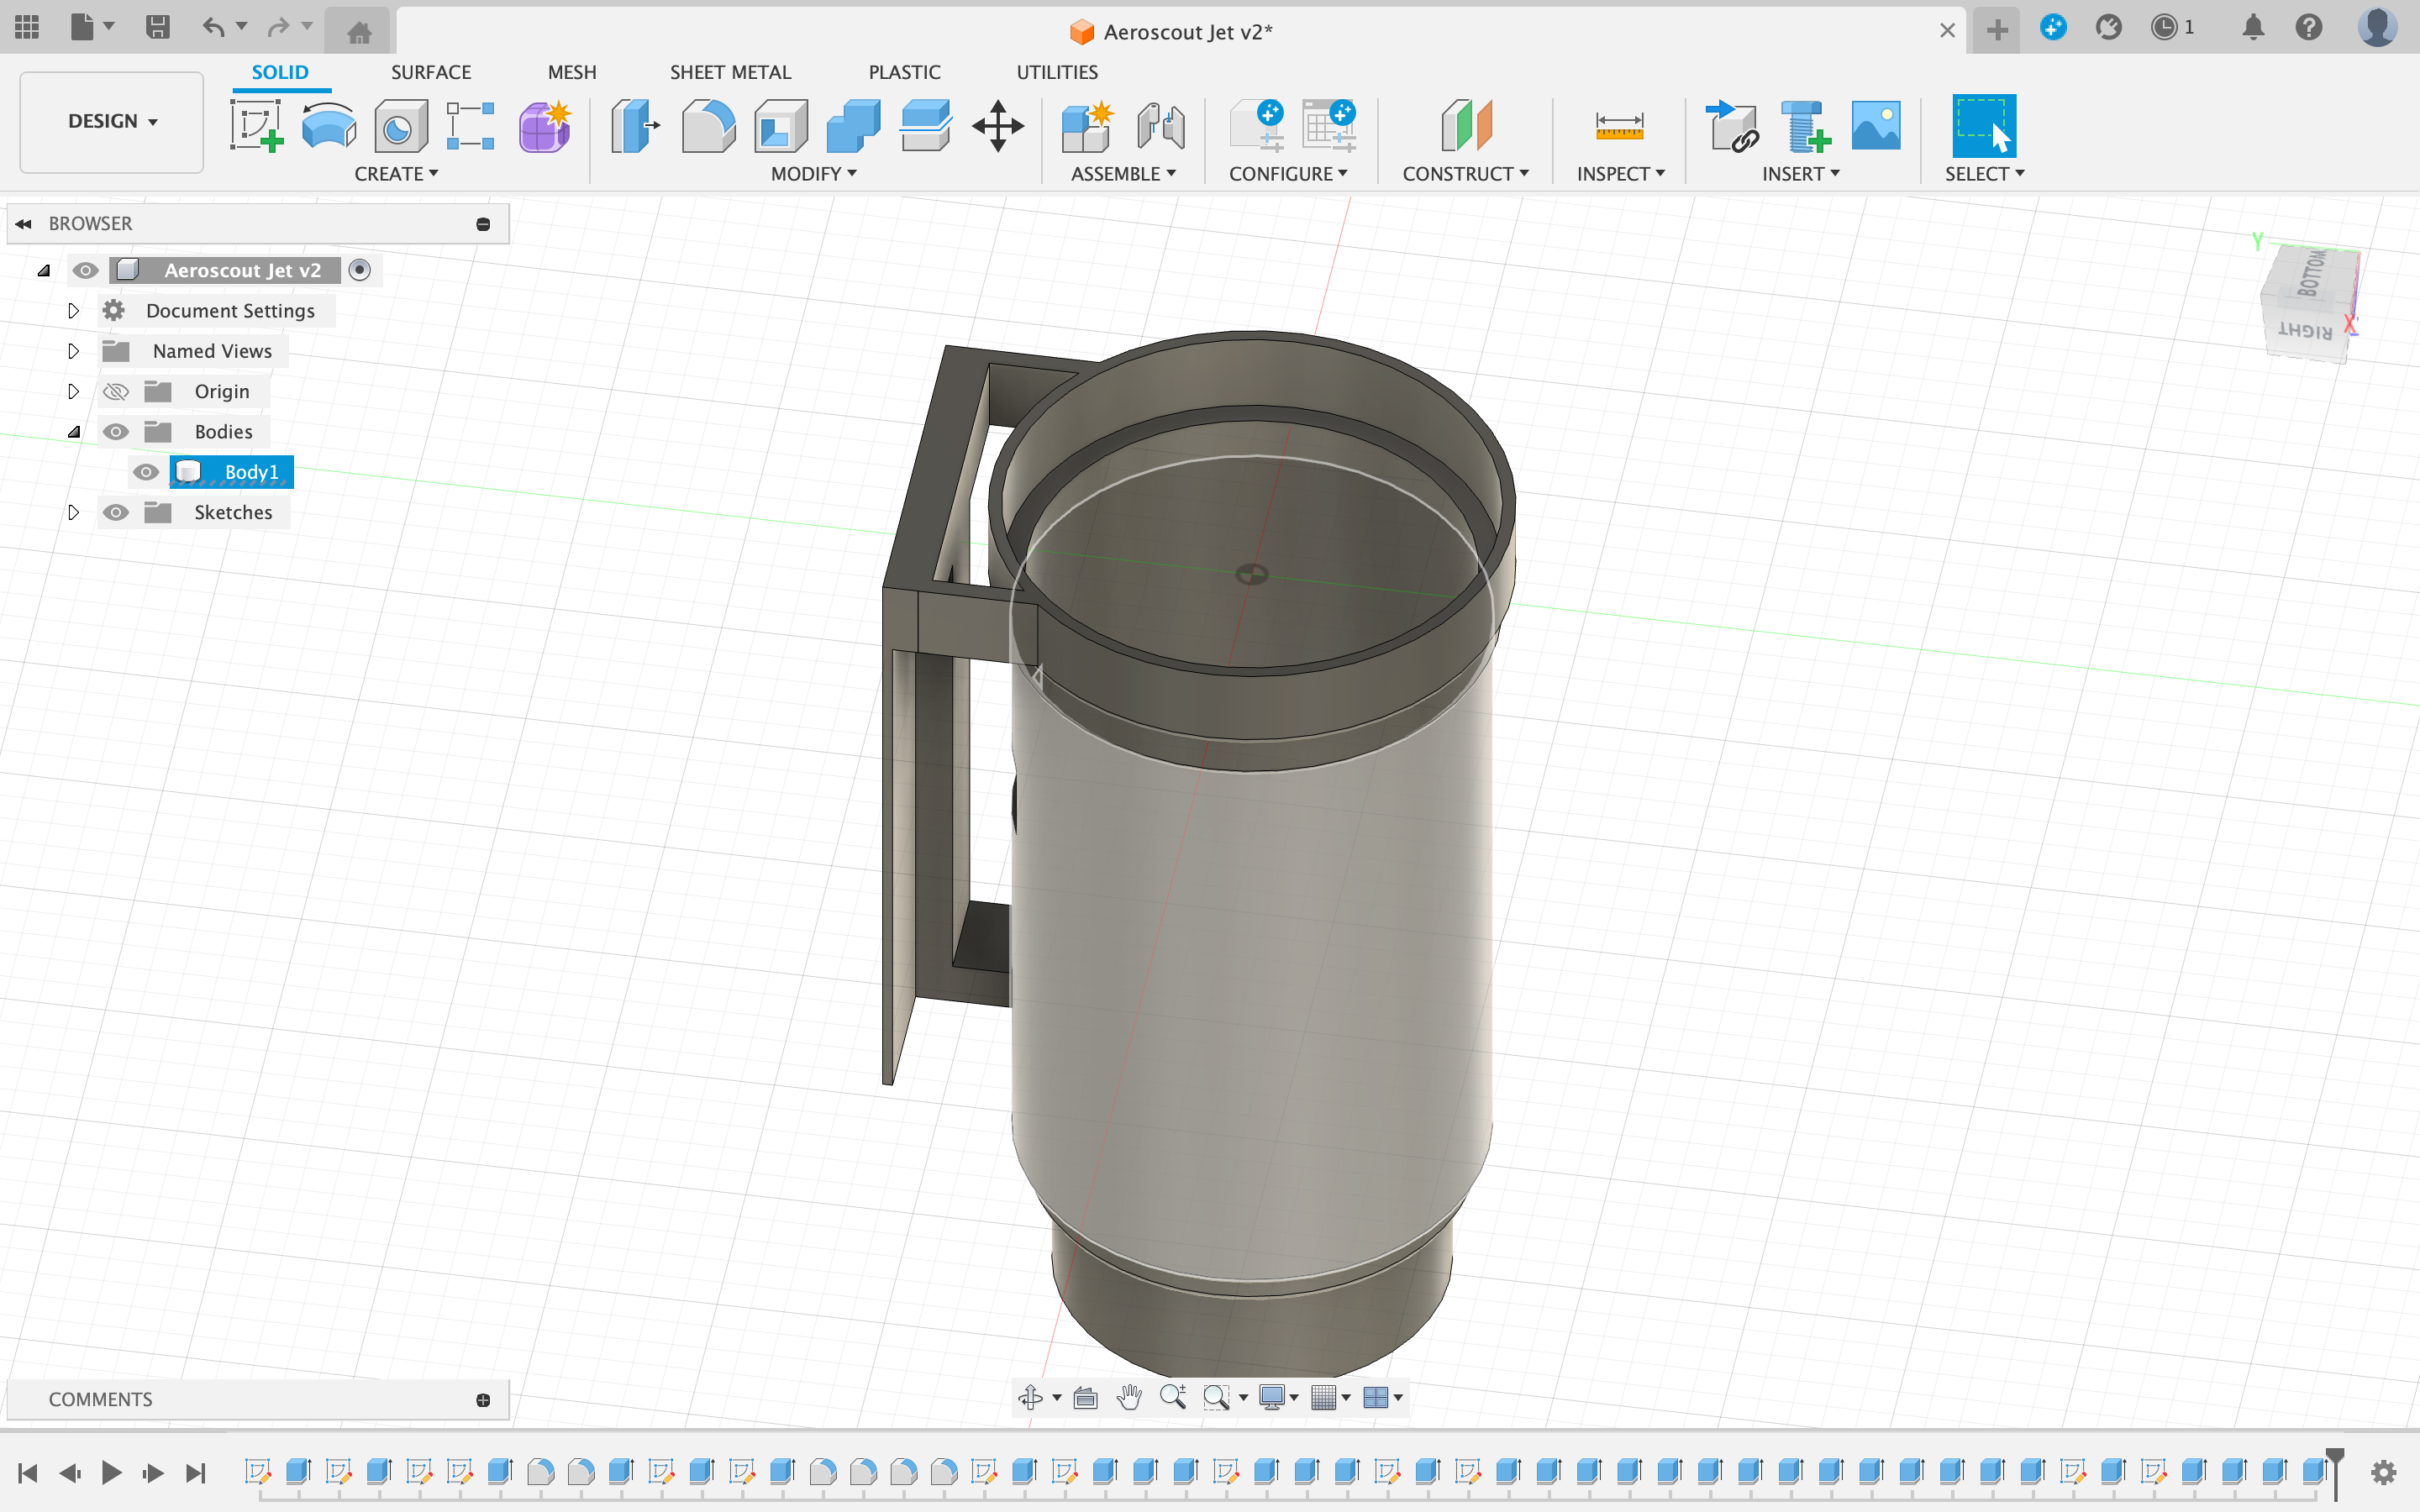
Task: Activate Aeroscout Jet v2 component radio button
Action: pyautogui.click(x=360, y=270)
